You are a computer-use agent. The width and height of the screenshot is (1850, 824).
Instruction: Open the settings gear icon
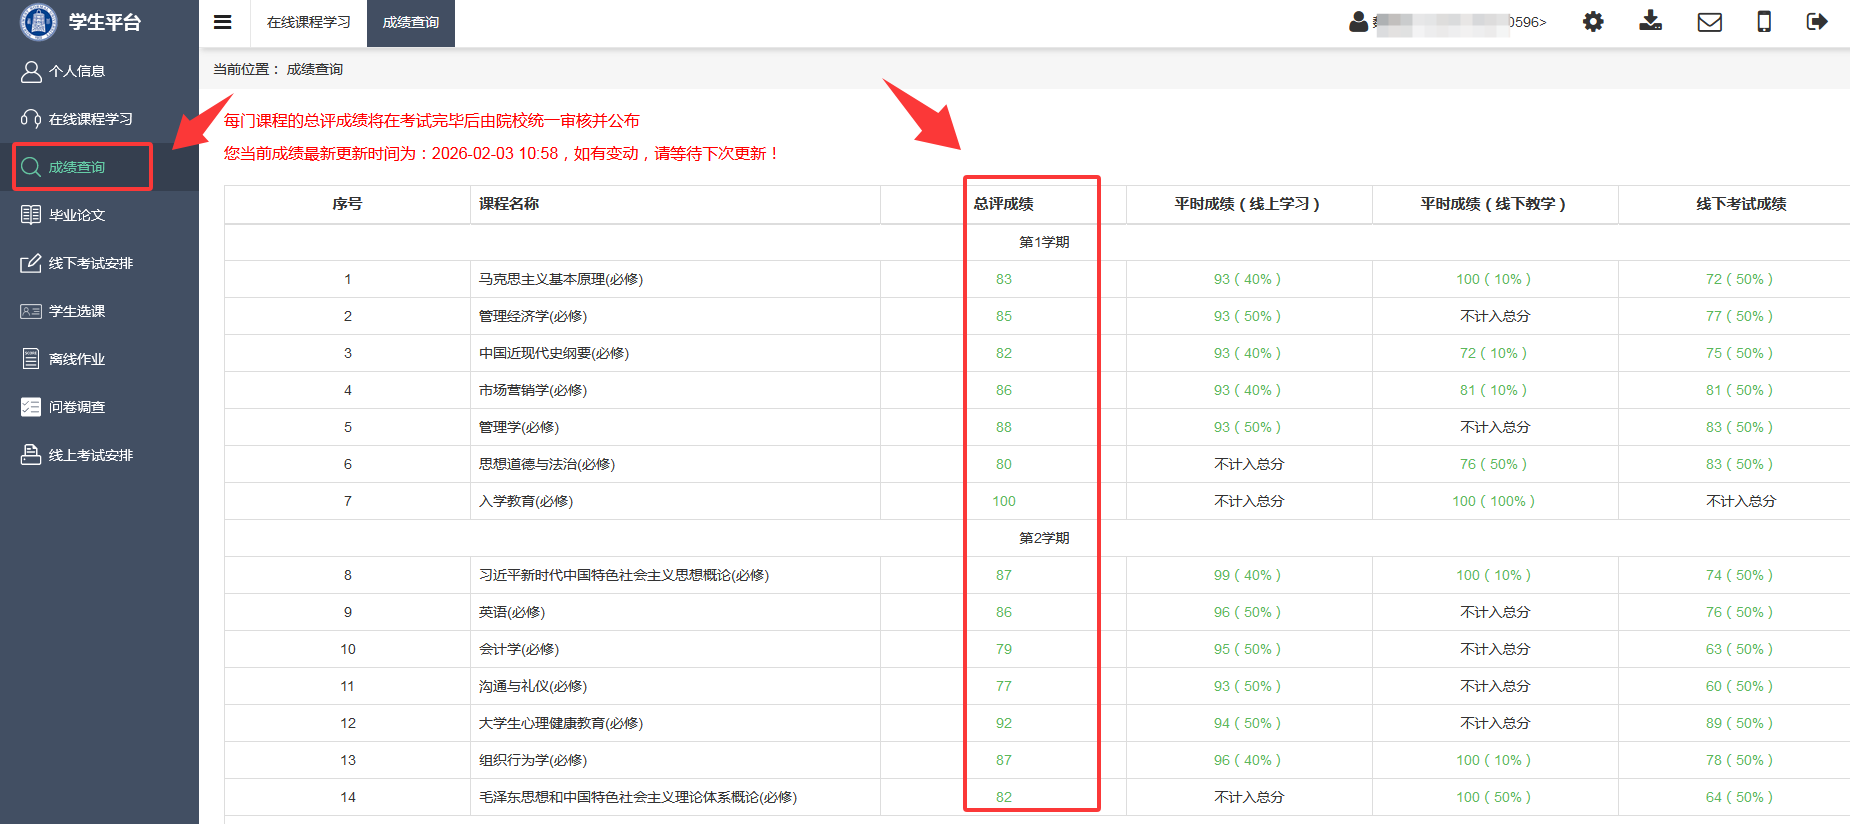coord(1593,22)
